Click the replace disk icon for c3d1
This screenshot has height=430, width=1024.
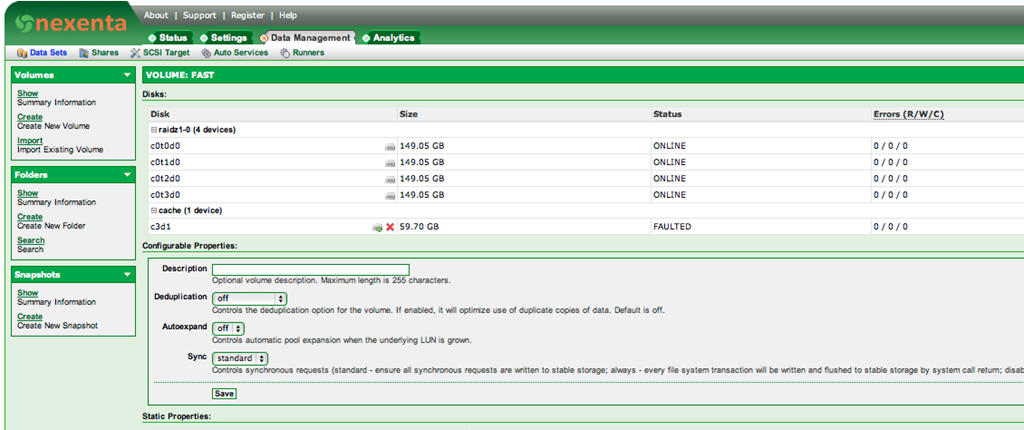pos(377,227)
